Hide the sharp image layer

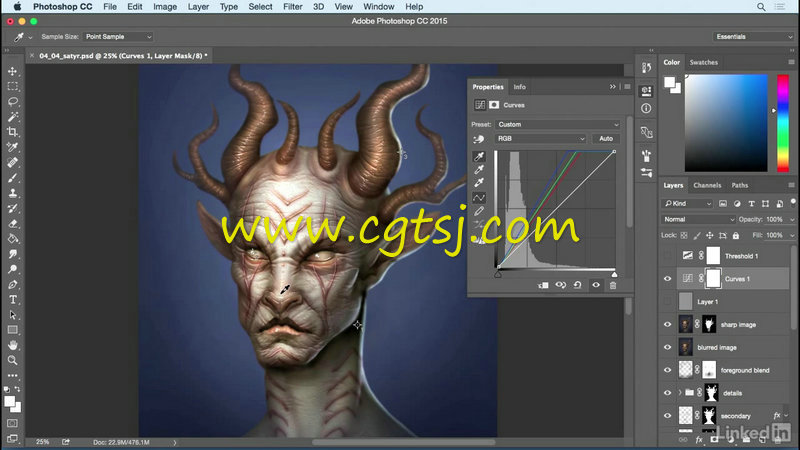667,324
